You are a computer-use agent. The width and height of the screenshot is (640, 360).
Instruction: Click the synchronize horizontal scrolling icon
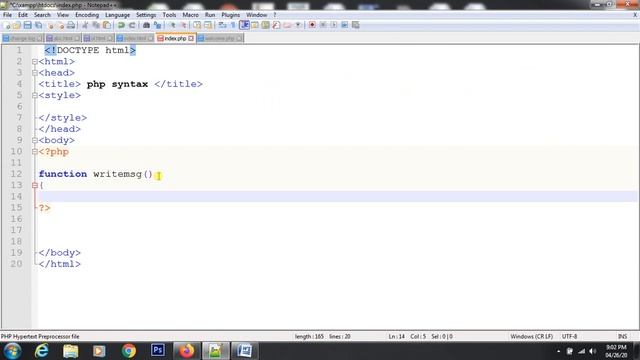[208, 25]
